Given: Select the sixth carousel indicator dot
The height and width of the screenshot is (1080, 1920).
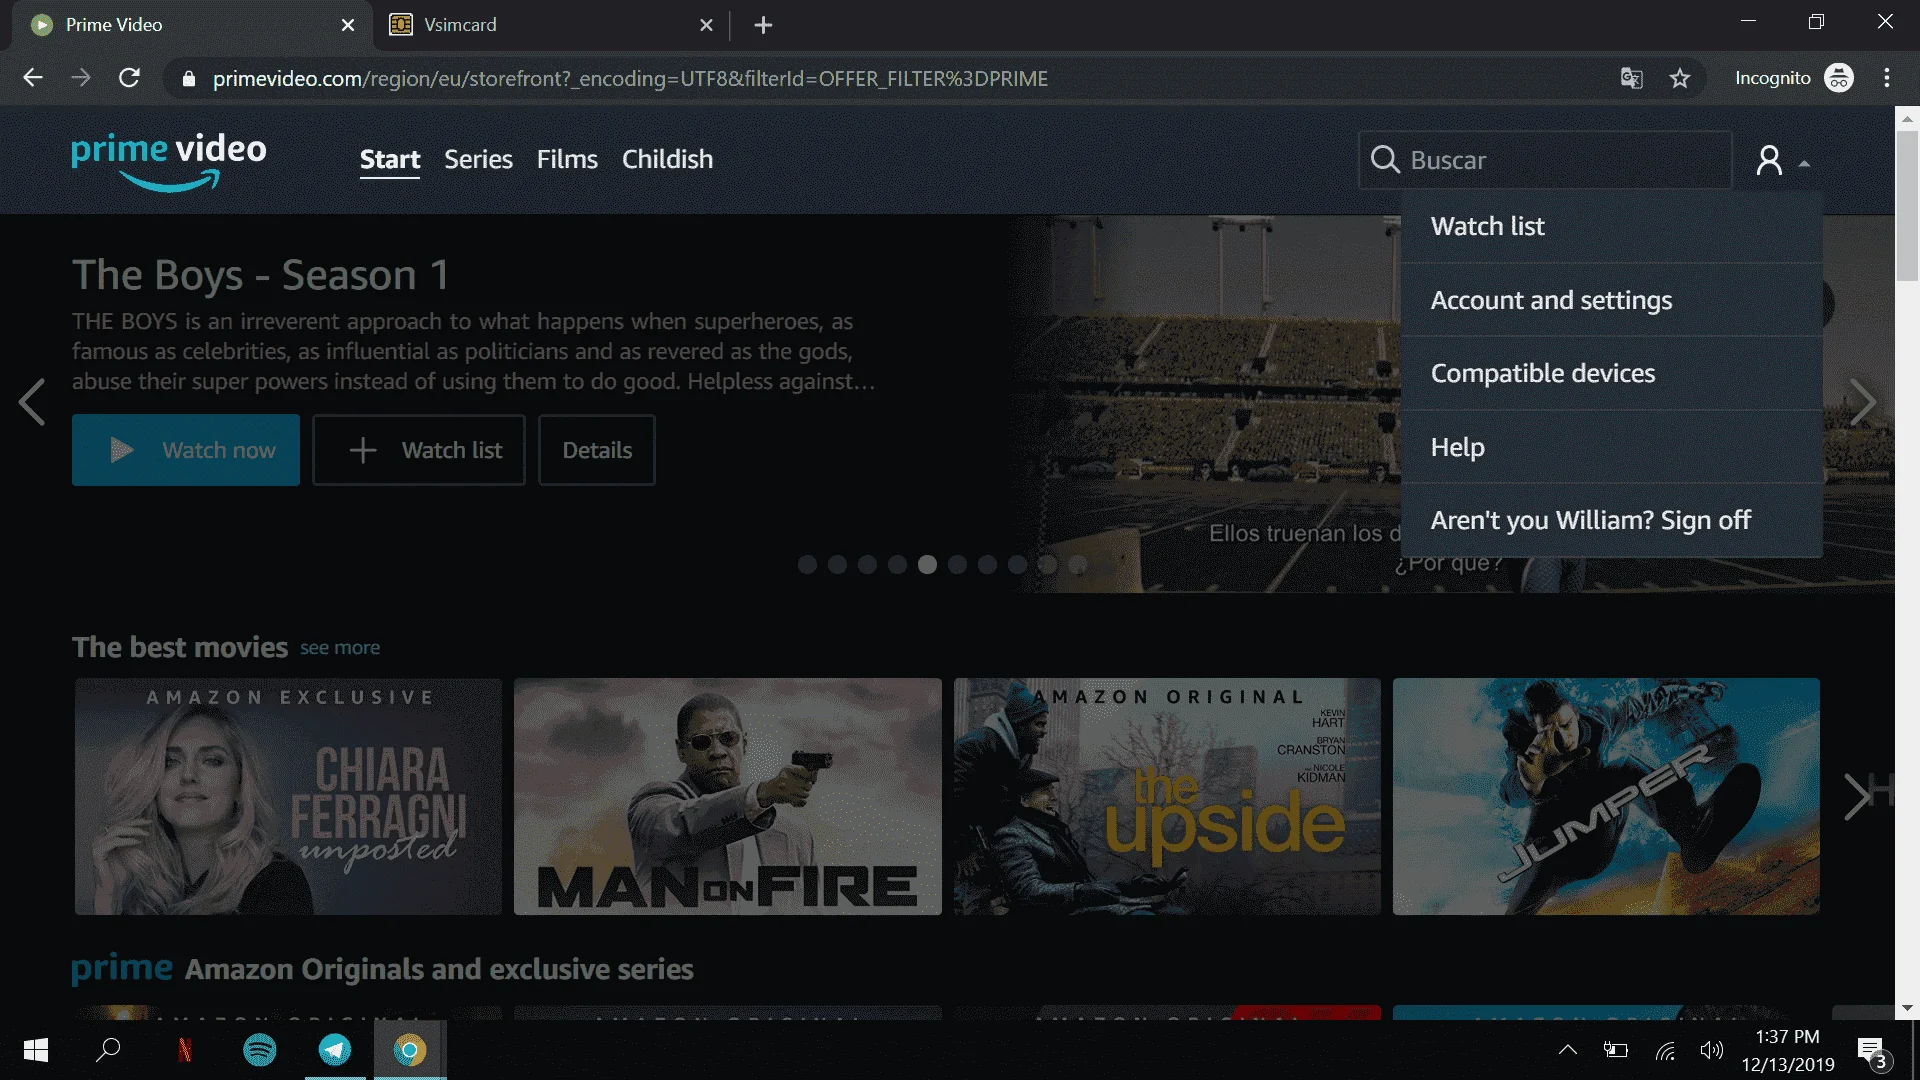Looking at the screenshot, I should coord(957,565).
